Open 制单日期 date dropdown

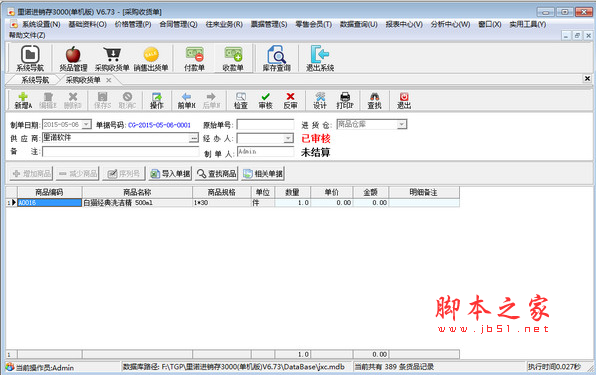86,124
